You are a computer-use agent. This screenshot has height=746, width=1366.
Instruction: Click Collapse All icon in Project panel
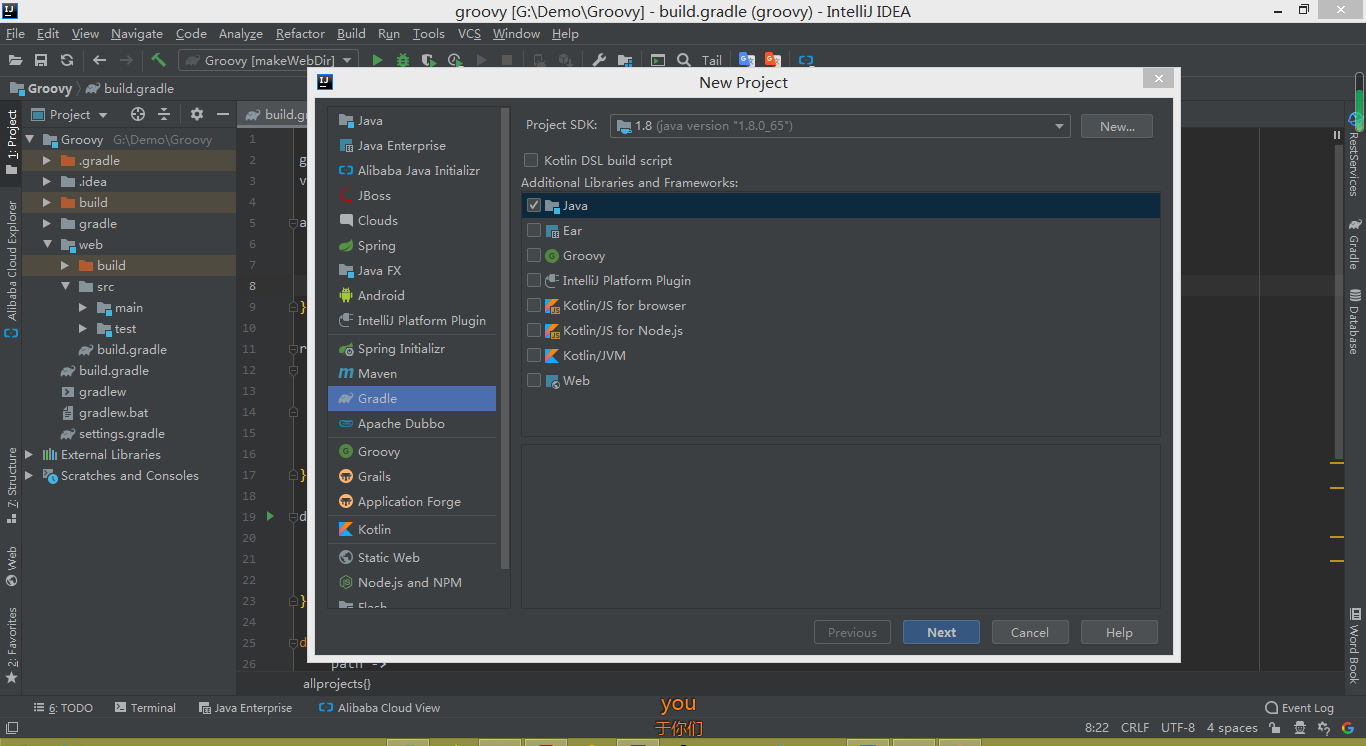[x=164, y=114]
